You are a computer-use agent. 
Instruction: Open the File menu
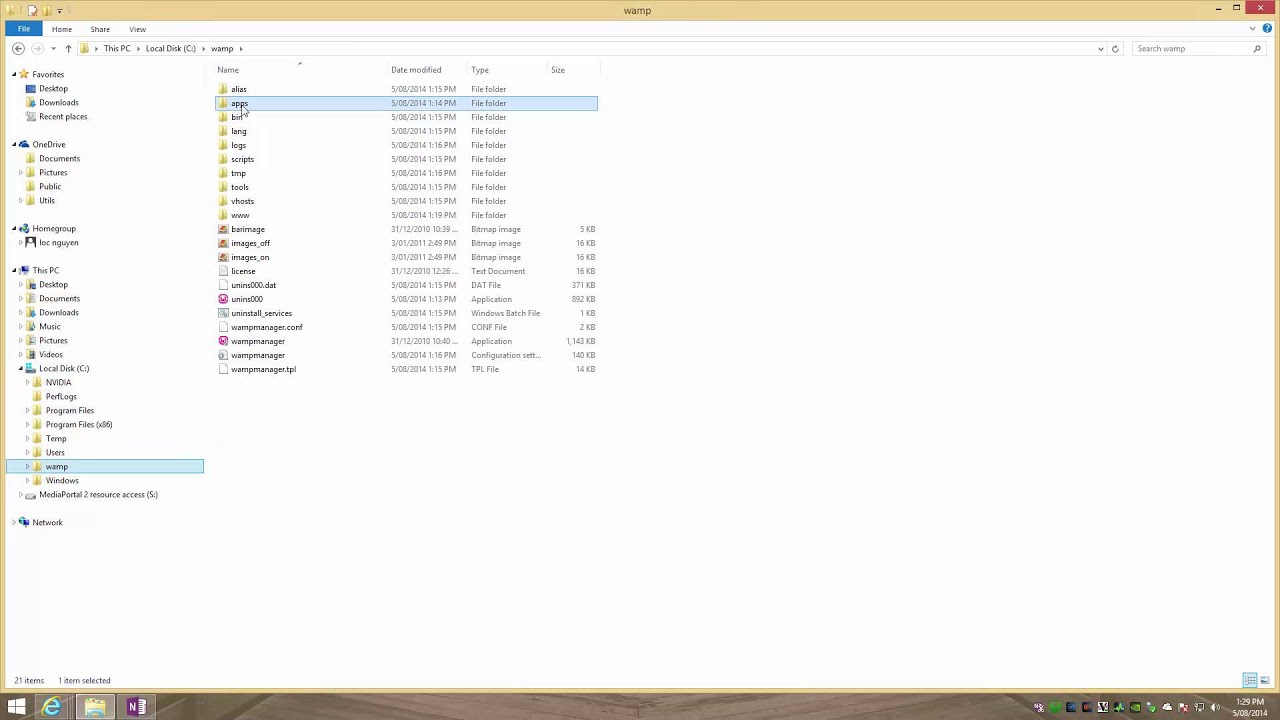(23, 29)
